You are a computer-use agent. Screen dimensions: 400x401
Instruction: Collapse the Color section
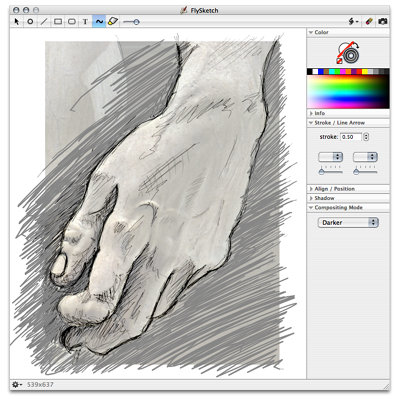click(x=311, y=32)
